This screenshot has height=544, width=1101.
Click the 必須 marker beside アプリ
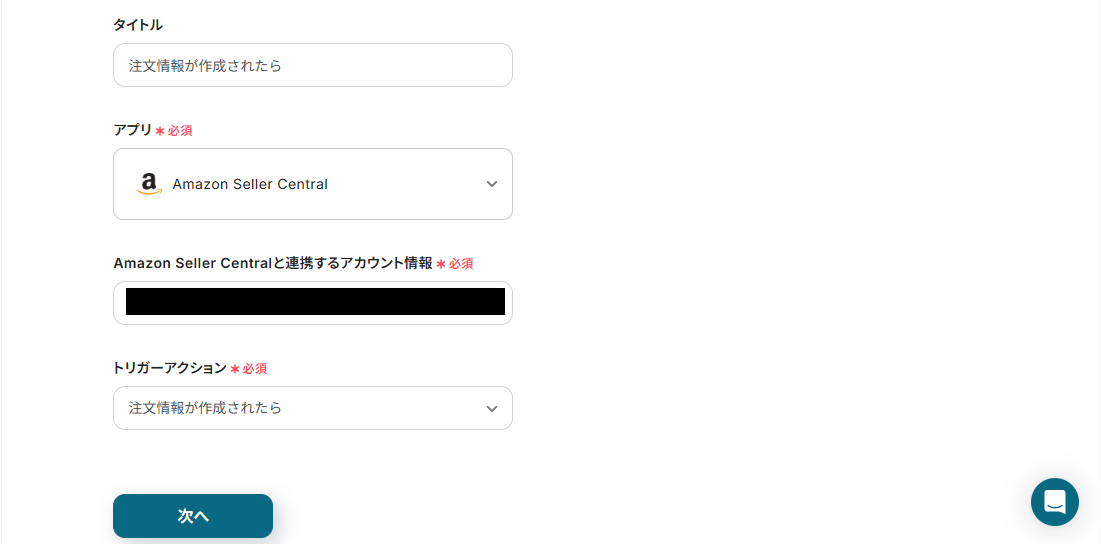click(x=180, y=131)
